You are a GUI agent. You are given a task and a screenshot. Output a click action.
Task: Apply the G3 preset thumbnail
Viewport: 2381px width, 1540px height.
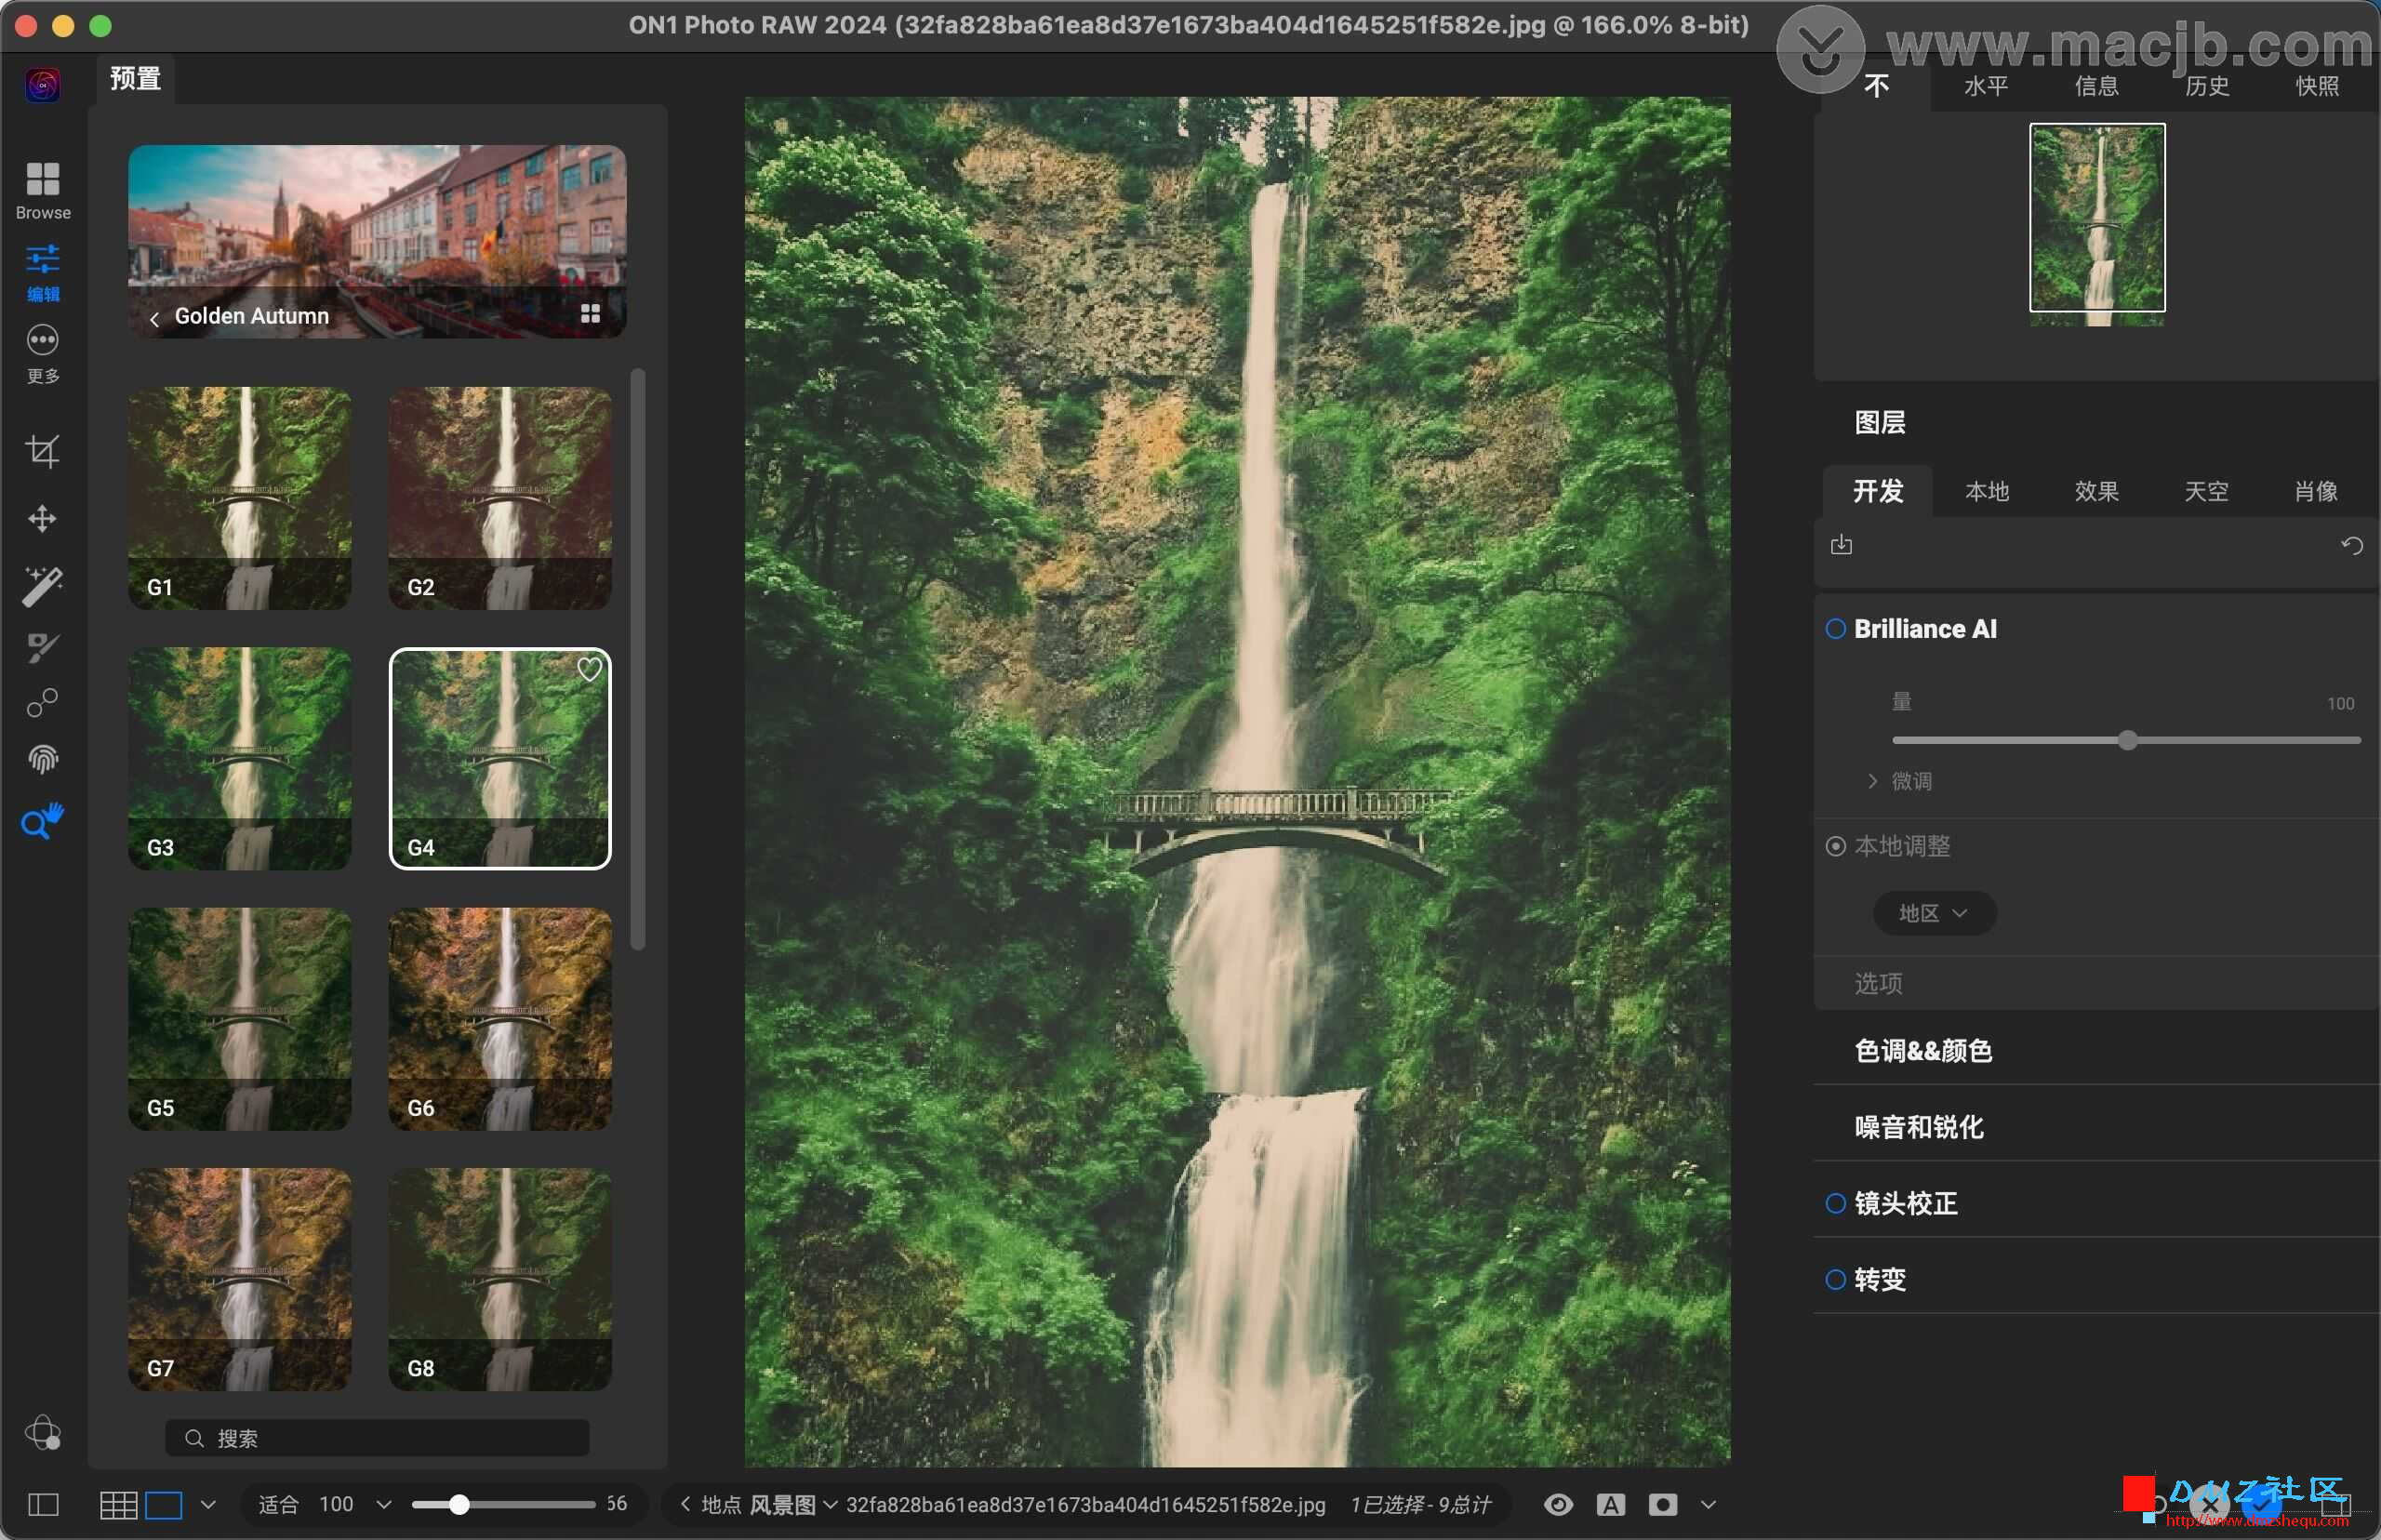[239, 758]
